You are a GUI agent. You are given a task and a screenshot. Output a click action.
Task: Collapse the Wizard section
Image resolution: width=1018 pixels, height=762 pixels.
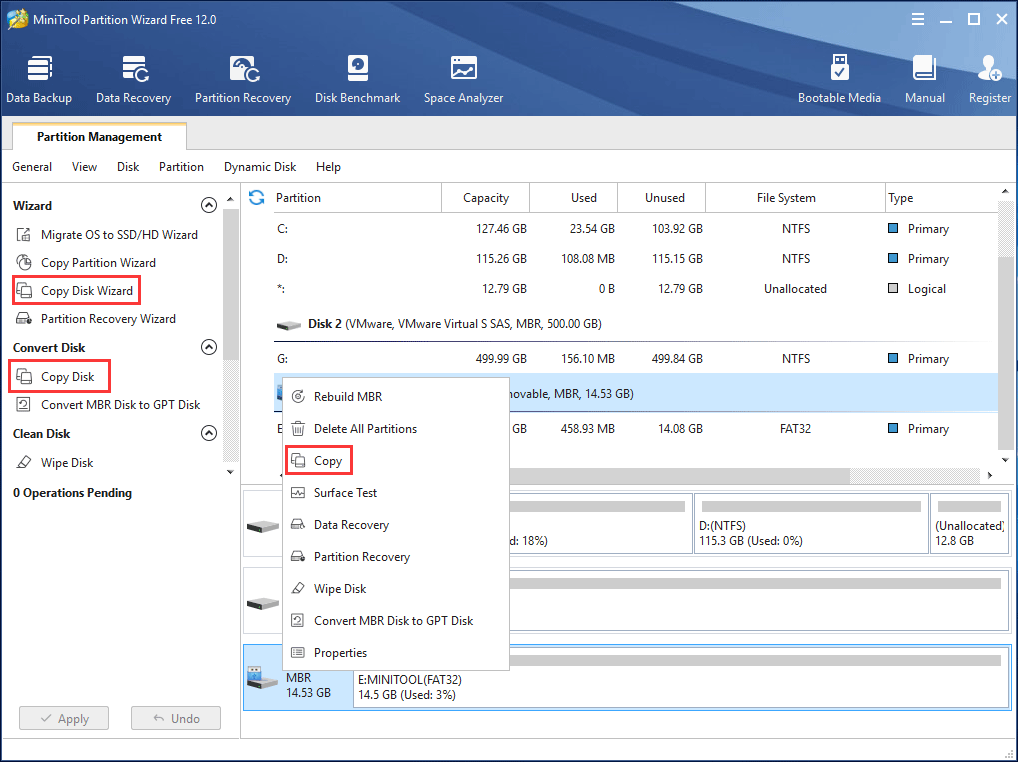coord(208,205)
